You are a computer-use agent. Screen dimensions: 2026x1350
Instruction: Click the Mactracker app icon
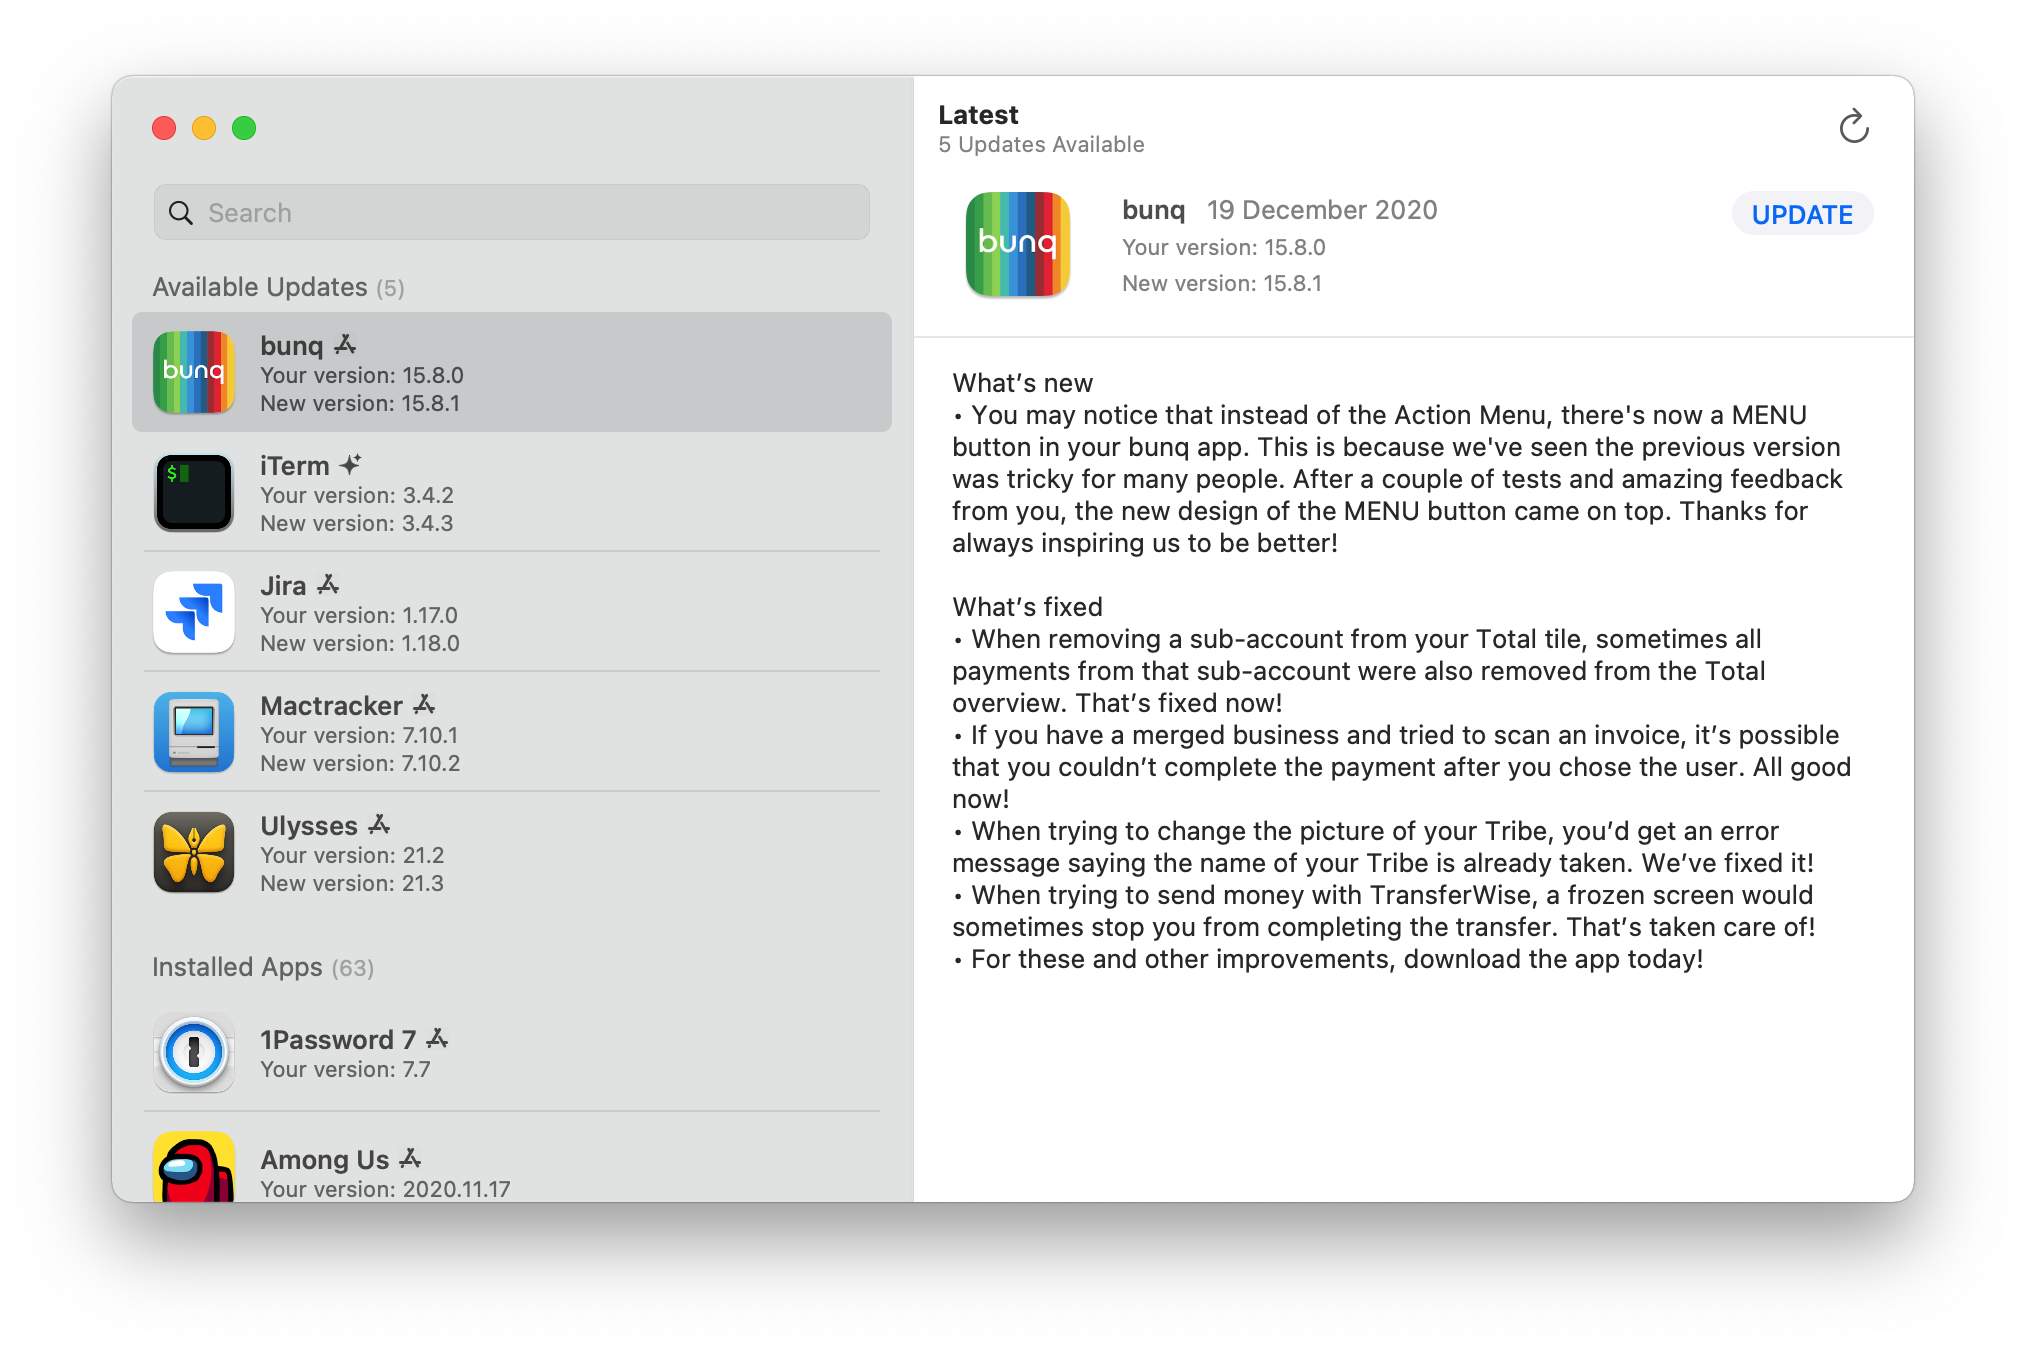[194, 734]
